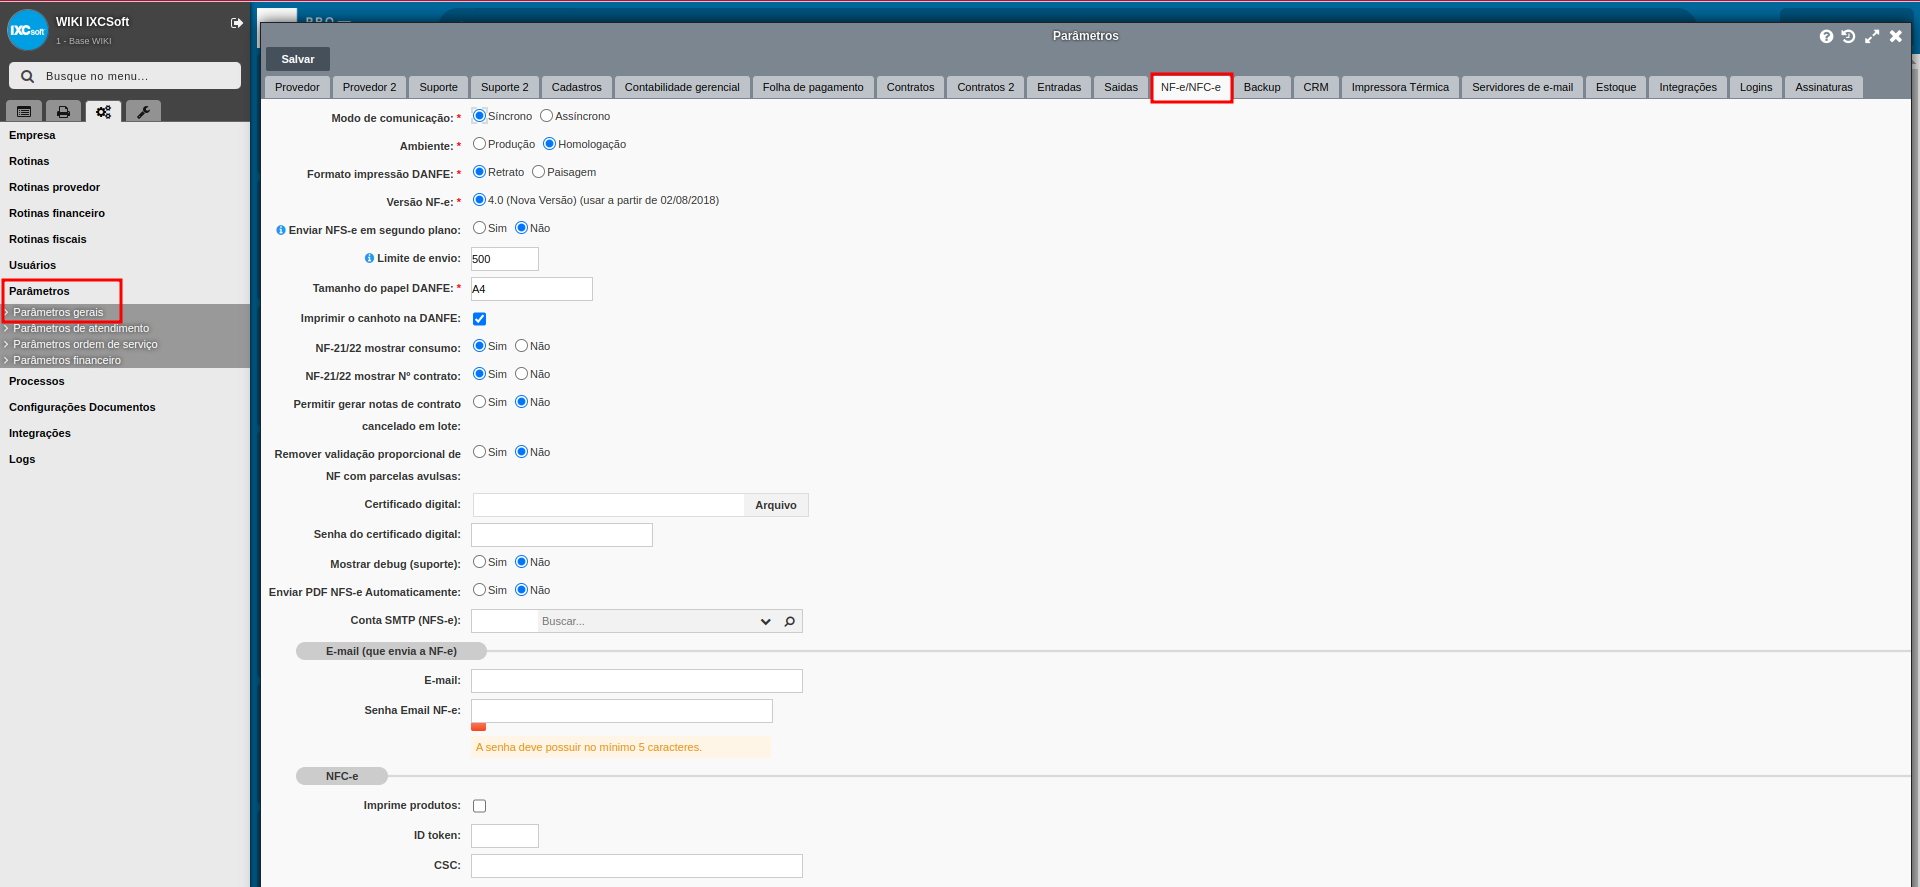Collapse the Parâmetros menu section

39,291
